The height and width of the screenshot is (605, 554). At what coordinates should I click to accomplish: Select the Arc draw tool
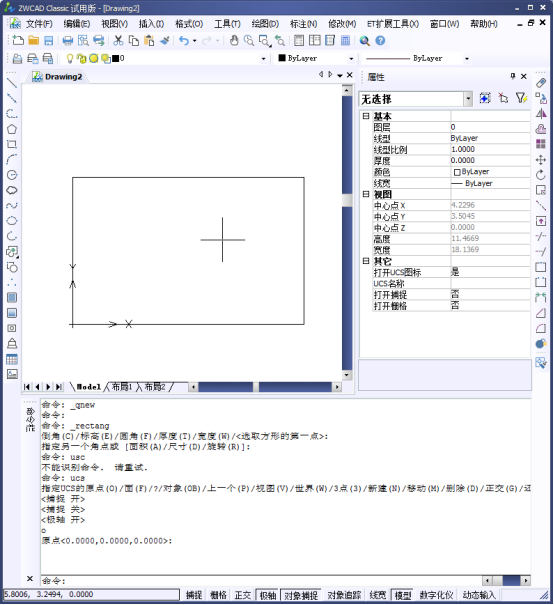pyautogui.click(x=12, y=159)
